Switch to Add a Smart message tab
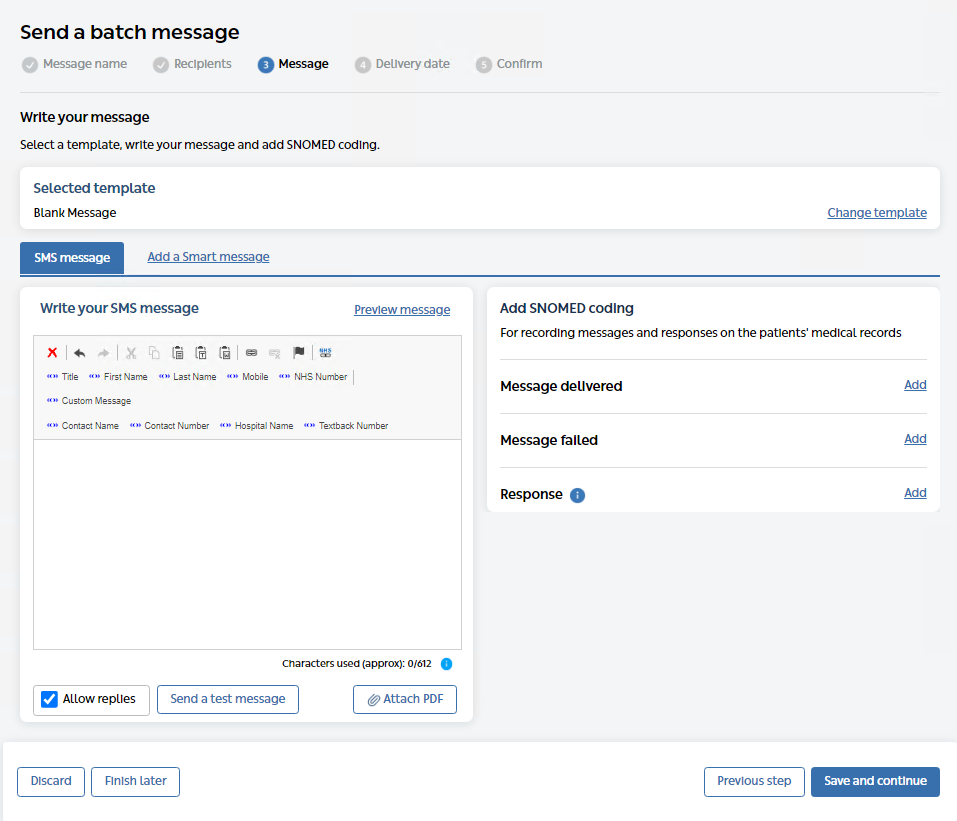Viewport: 957px width, 821px height. coord(208,257)
